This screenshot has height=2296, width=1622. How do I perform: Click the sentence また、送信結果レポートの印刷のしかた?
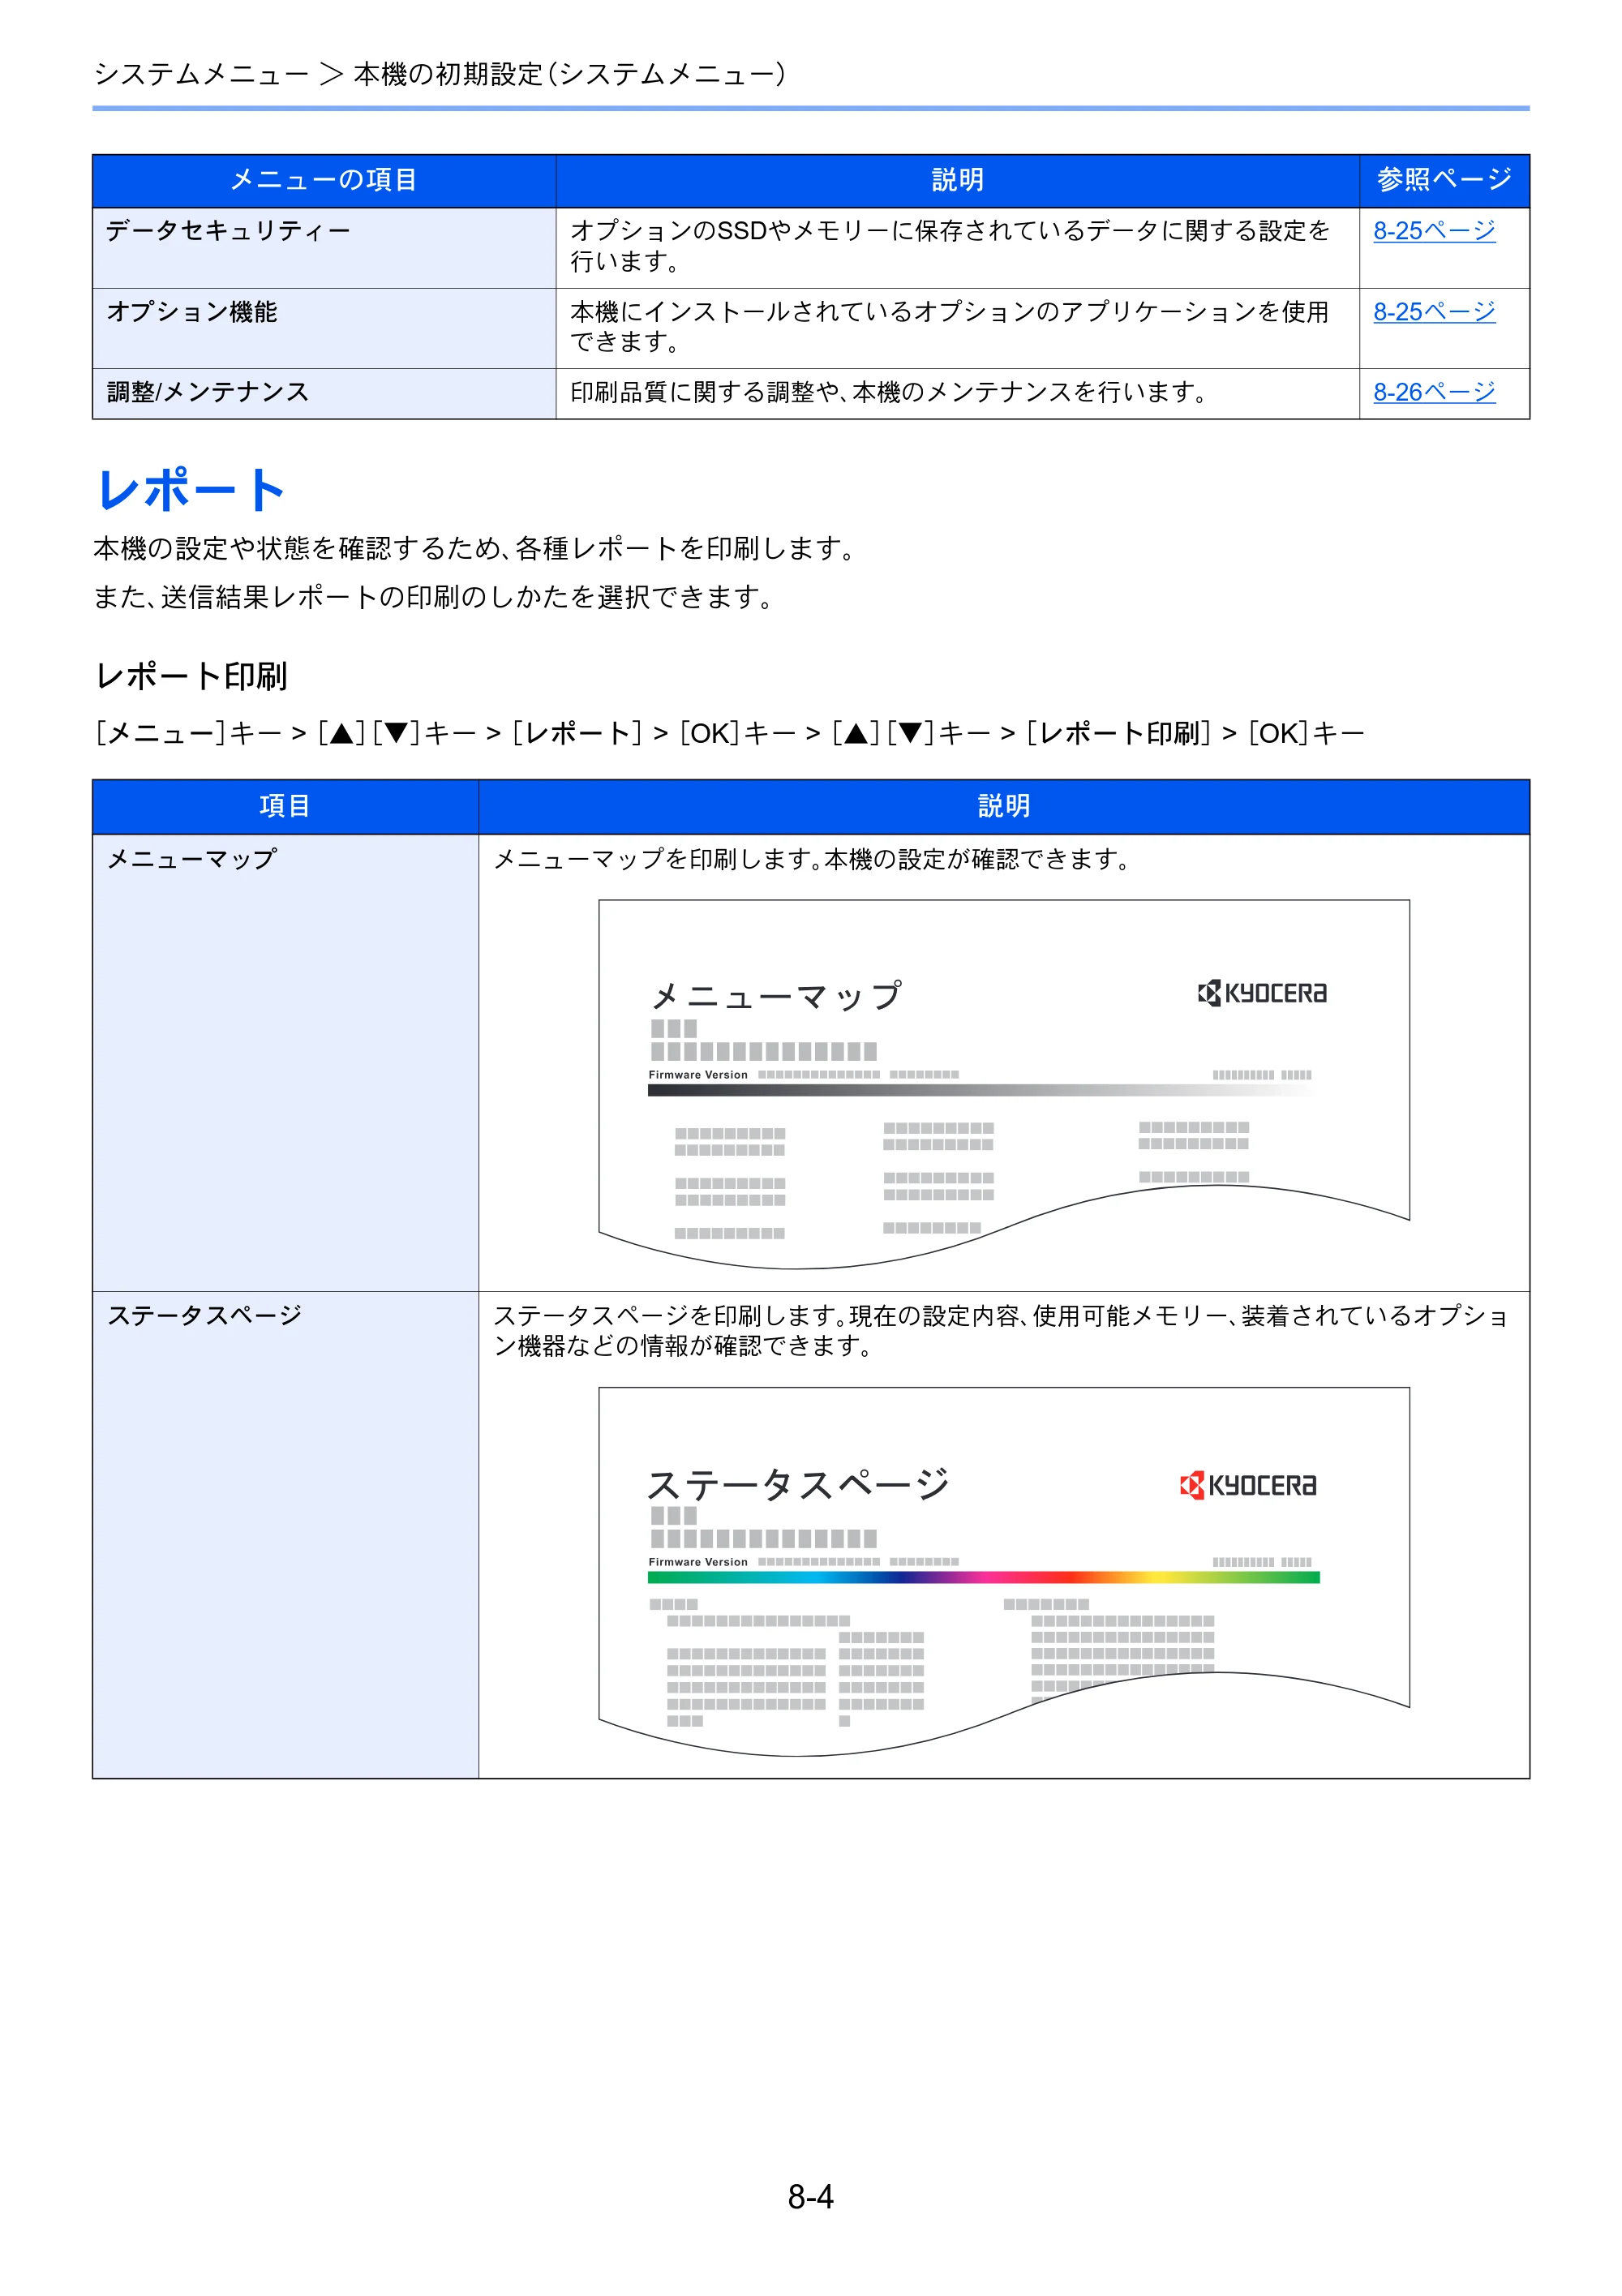[434, 597]
